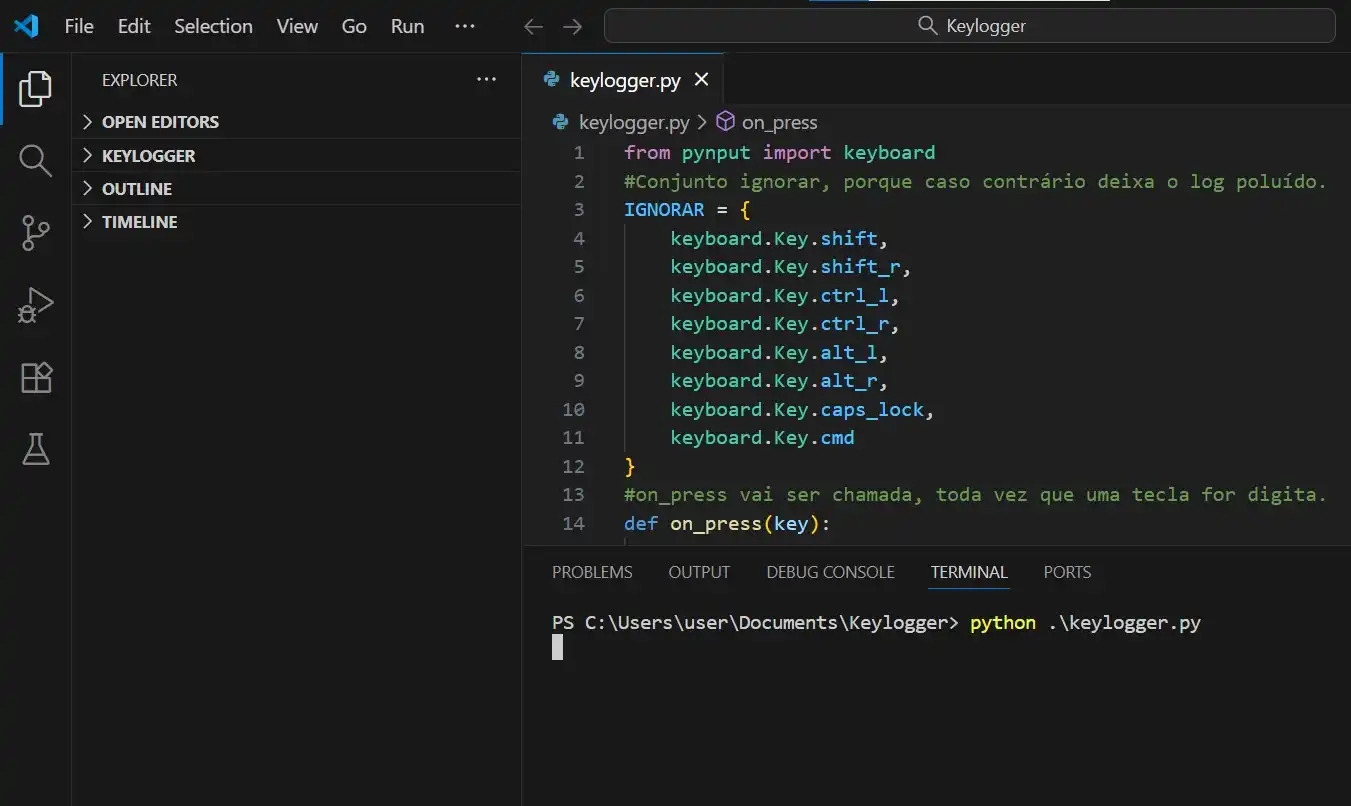Open the Run and Debug view
Screen dimensions: 1351x806
(x=35, y=306)
